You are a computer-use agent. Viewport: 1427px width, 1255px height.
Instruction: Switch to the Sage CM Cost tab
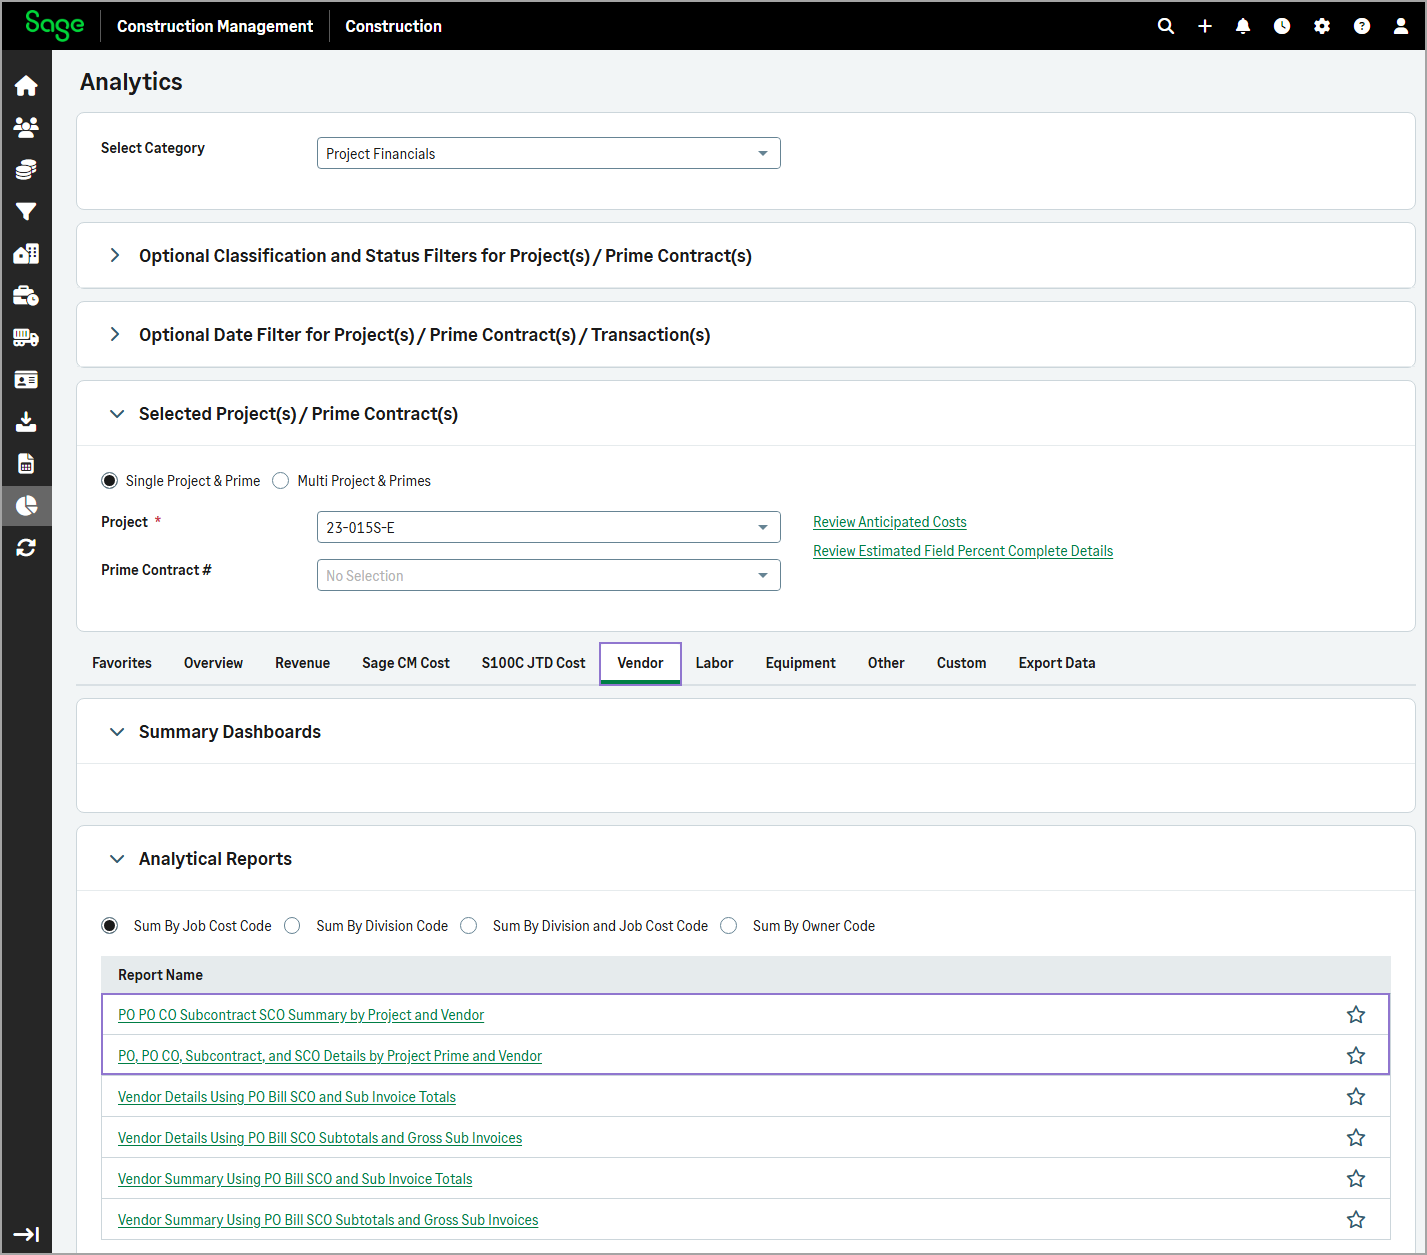(x=406, y=663)
